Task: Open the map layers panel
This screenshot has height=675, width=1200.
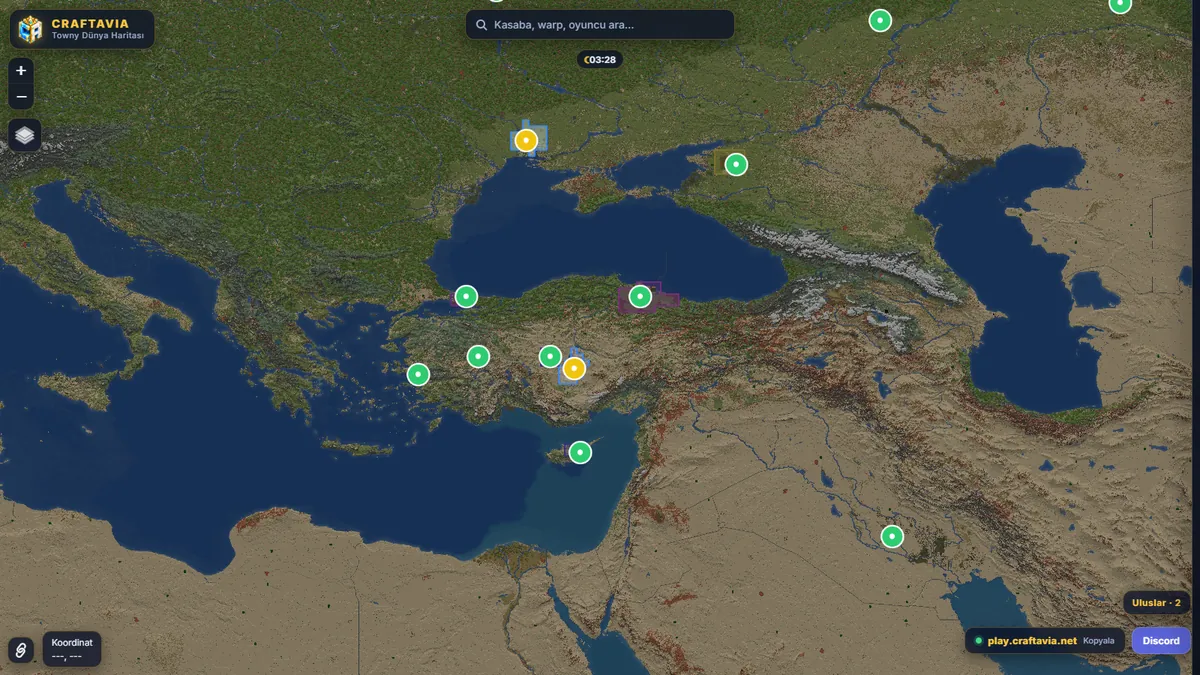Action: [25, 135]
